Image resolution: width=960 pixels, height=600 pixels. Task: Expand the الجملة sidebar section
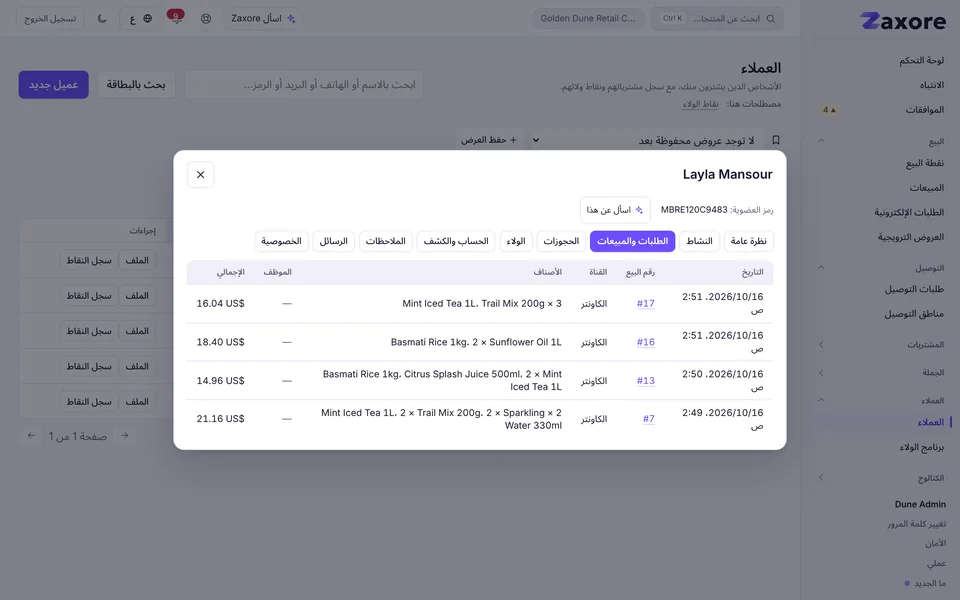(x=821, y=373)
